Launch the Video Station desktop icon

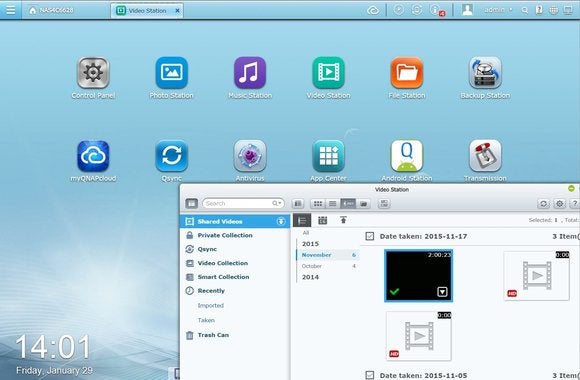(x=328, y=73)
